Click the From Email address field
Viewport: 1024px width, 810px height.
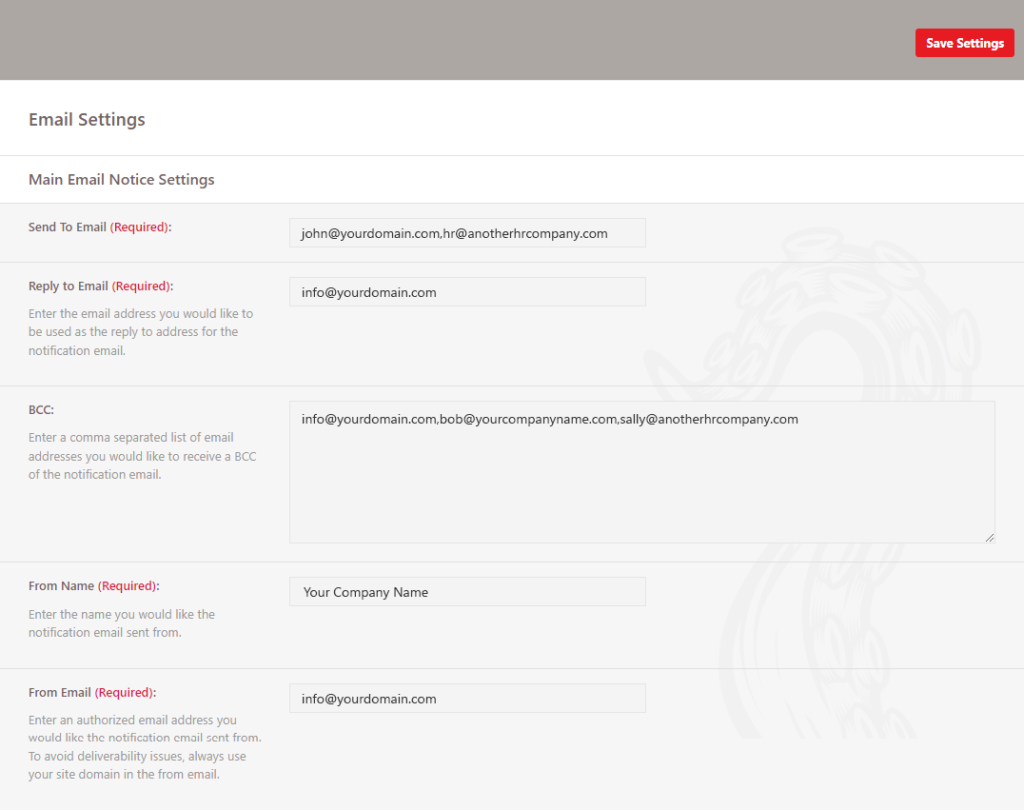pos(467,698)
